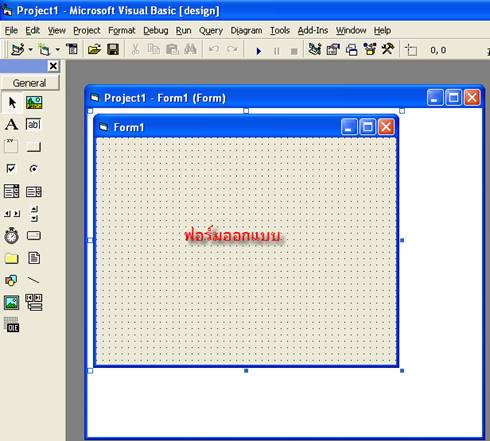The height and width of the screenshot is (441, 490).
Task: Click the General toolbox tab button
Action: click(30, 83)
